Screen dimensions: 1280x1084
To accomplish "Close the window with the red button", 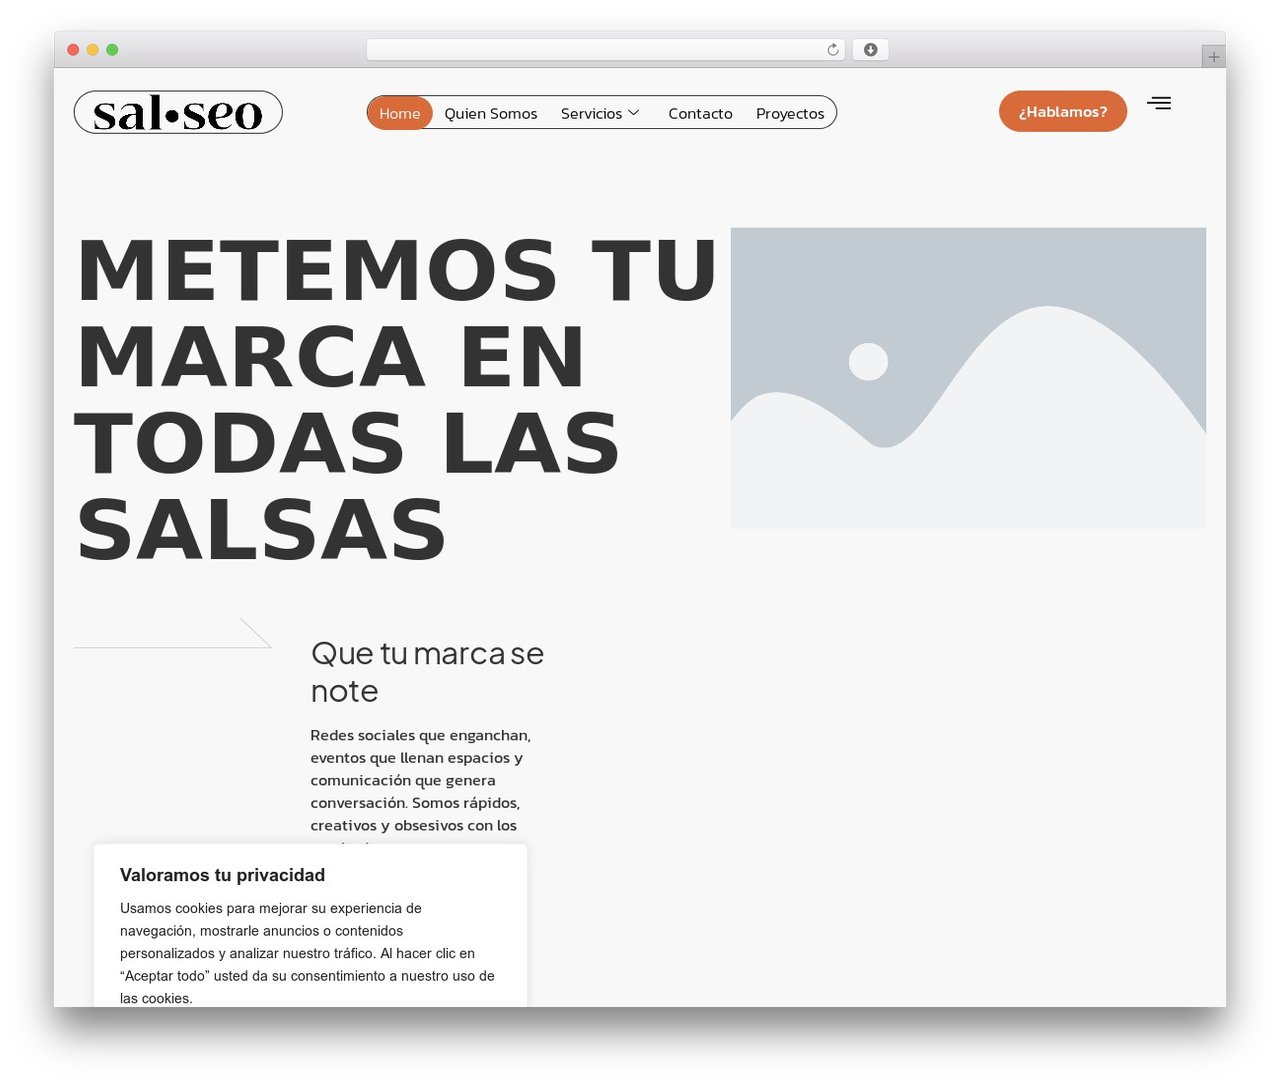I will coord(73,50).
